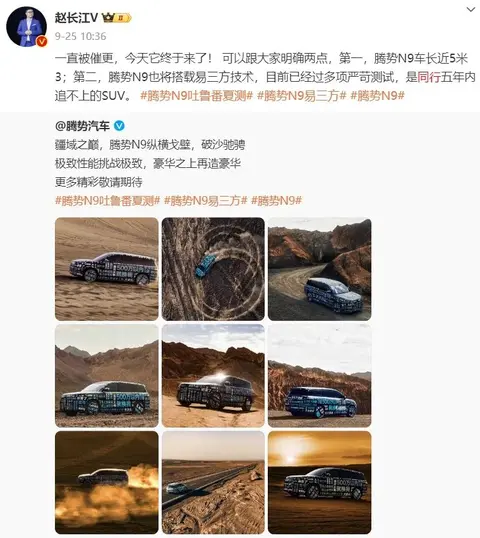Open reposted hashtag #腾势N9# below 更多精彩敬请期待

coord(276,200)
